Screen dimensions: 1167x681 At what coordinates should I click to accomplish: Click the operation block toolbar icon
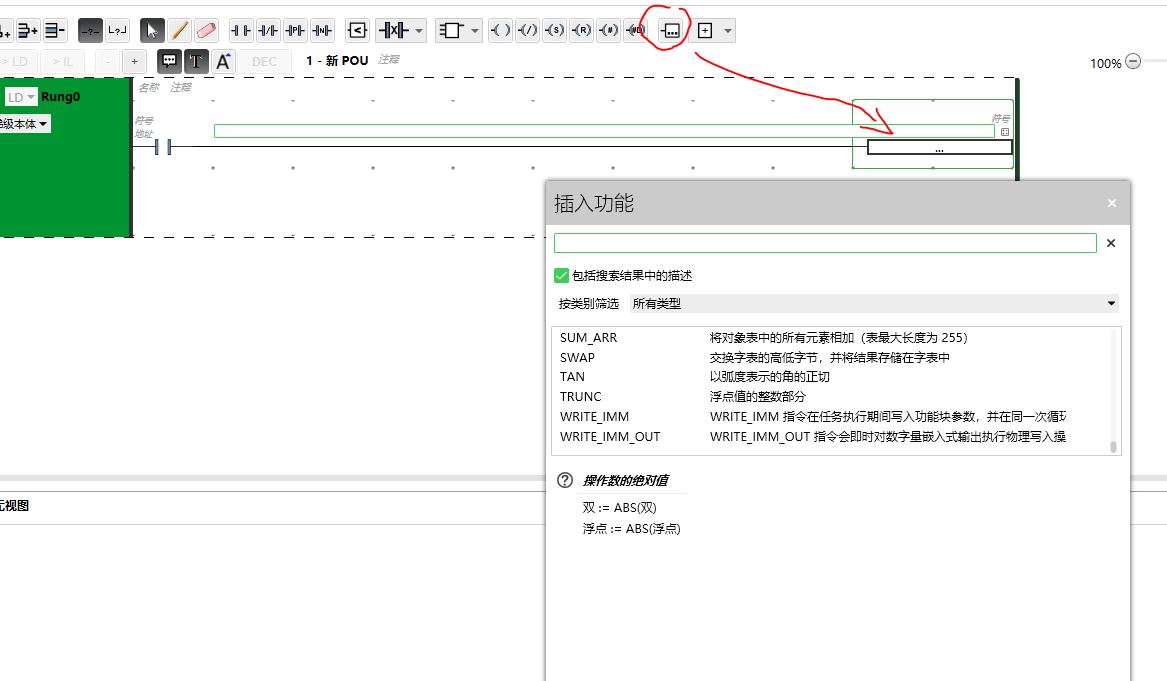[671, 31]
